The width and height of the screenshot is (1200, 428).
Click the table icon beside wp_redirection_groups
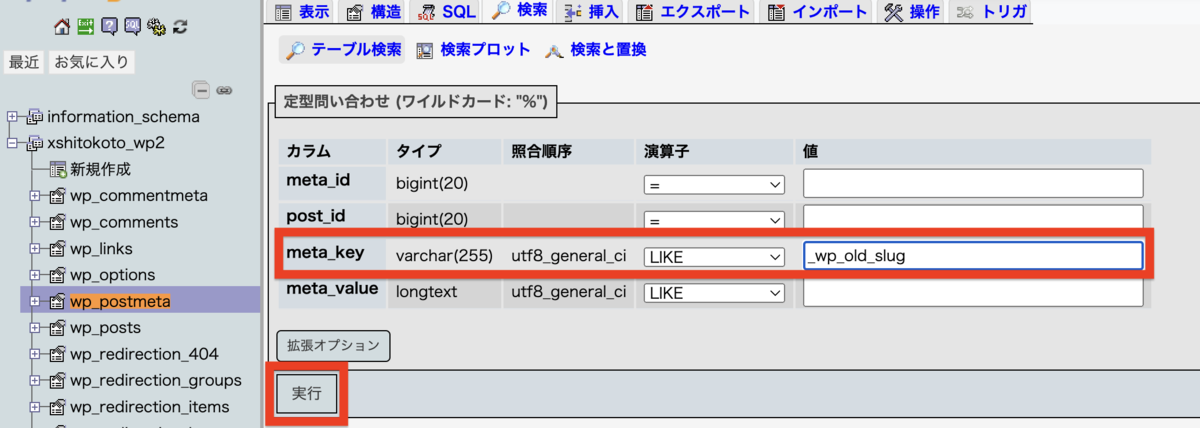pos(57,380)
